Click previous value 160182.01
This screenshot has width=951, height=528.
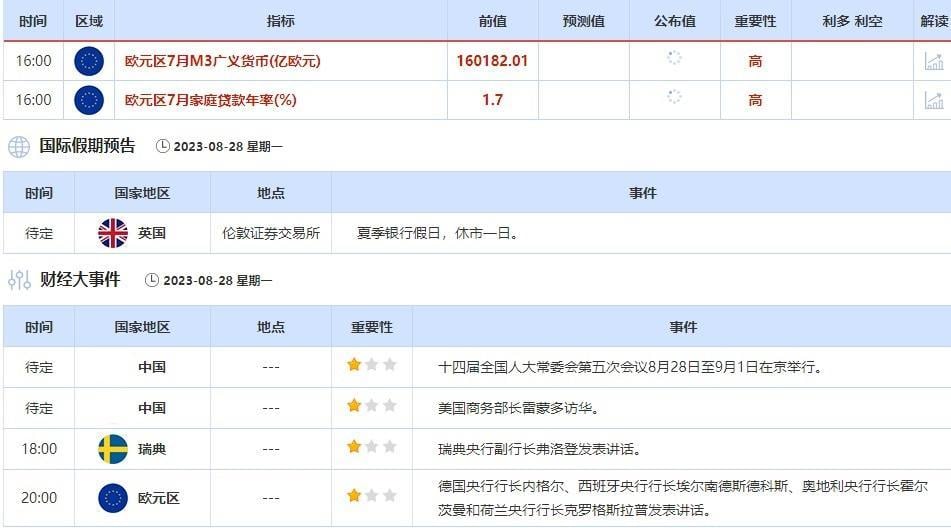[x=492, y=61]
